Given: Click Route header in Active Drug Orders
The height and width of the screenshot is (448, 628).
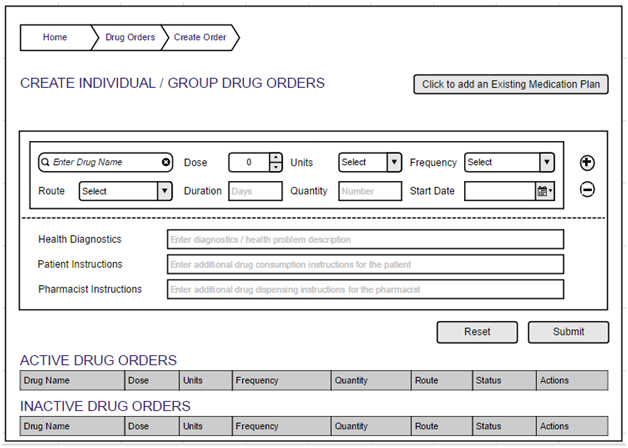Looking at the screenshot, I should click(x=442, y=380).
